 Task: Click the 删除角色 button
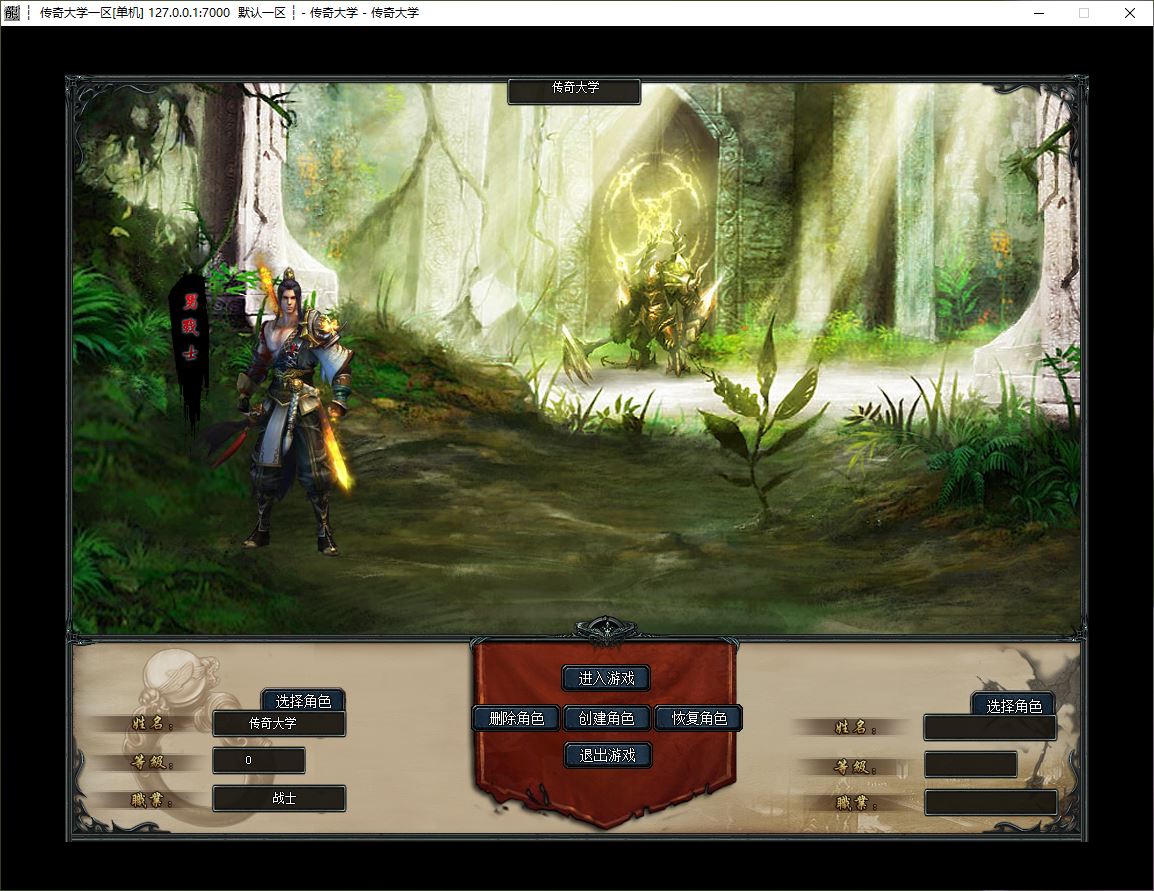[516, 718]
